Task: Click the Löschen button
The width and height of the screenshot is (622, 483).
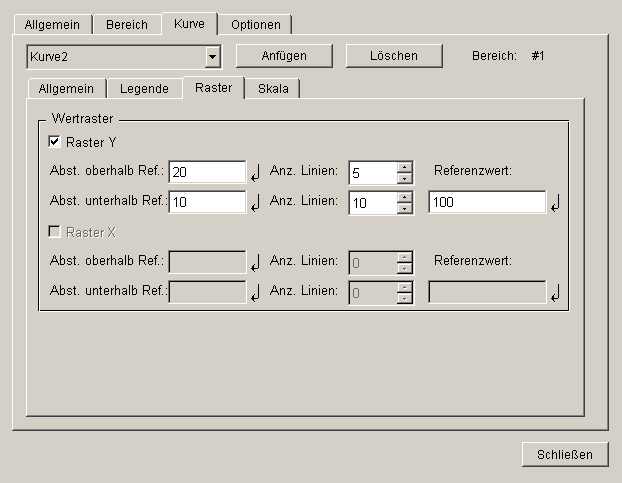Action: tap(394, 56)
